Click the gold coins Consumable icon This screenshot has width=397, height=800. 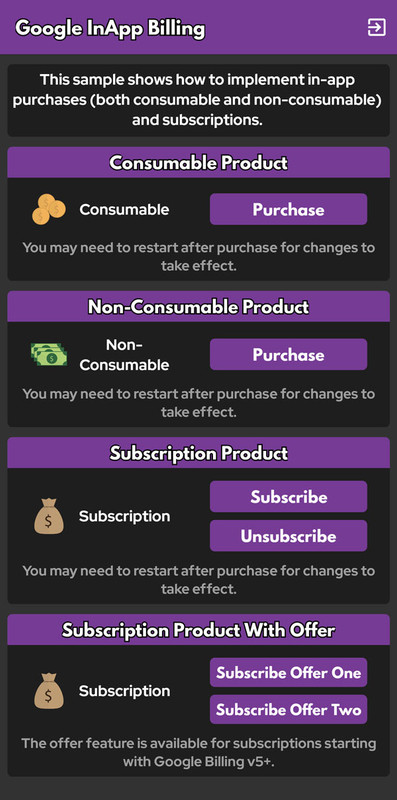[x=49, y=209]
